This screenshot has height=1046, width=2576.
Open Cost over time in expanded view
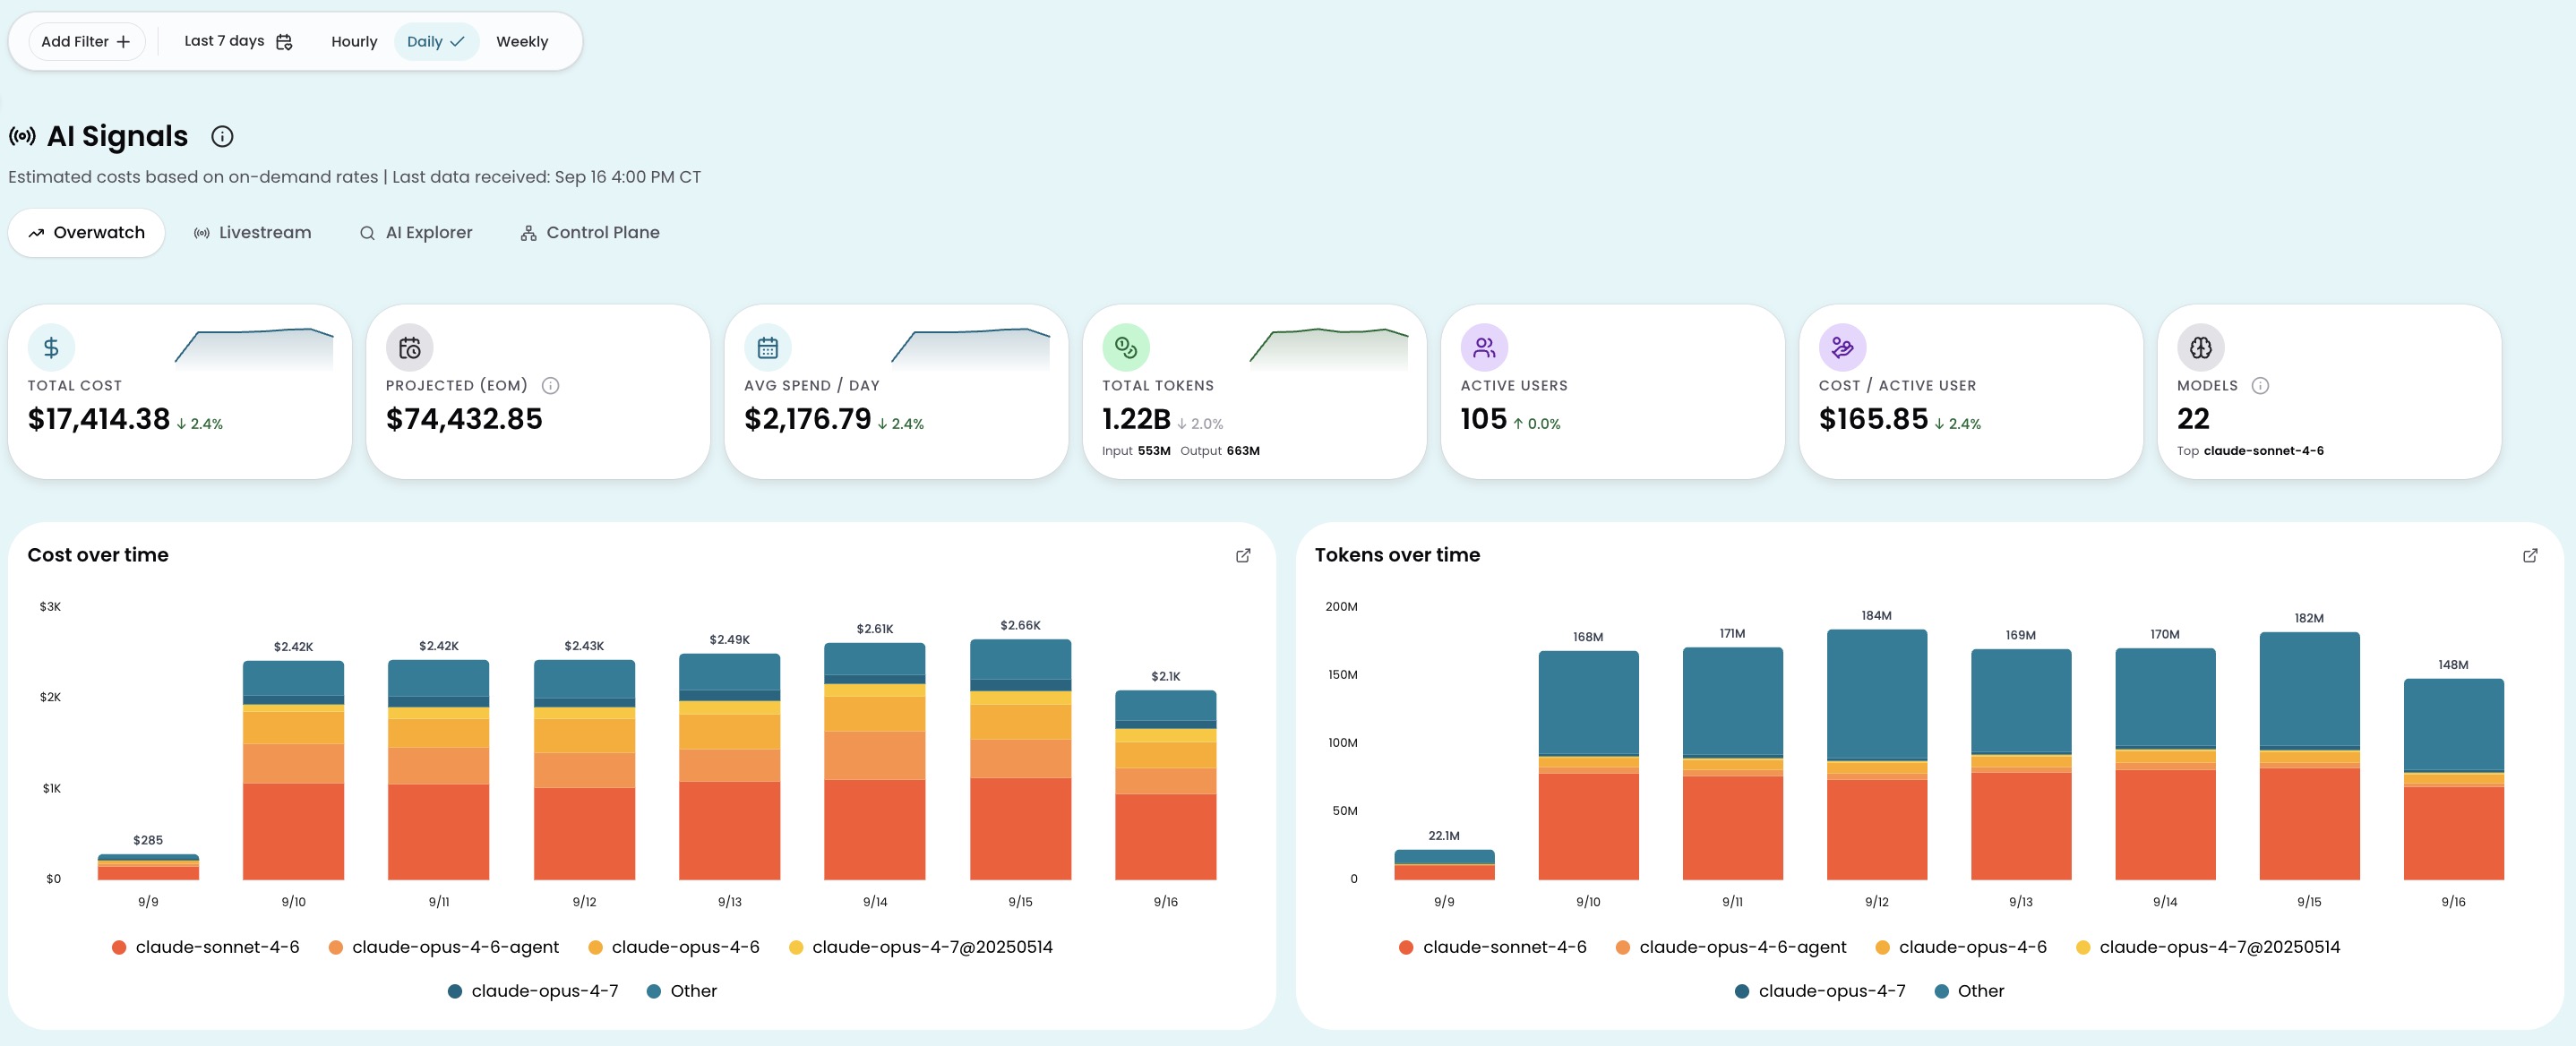click(x=1243, y=556)
